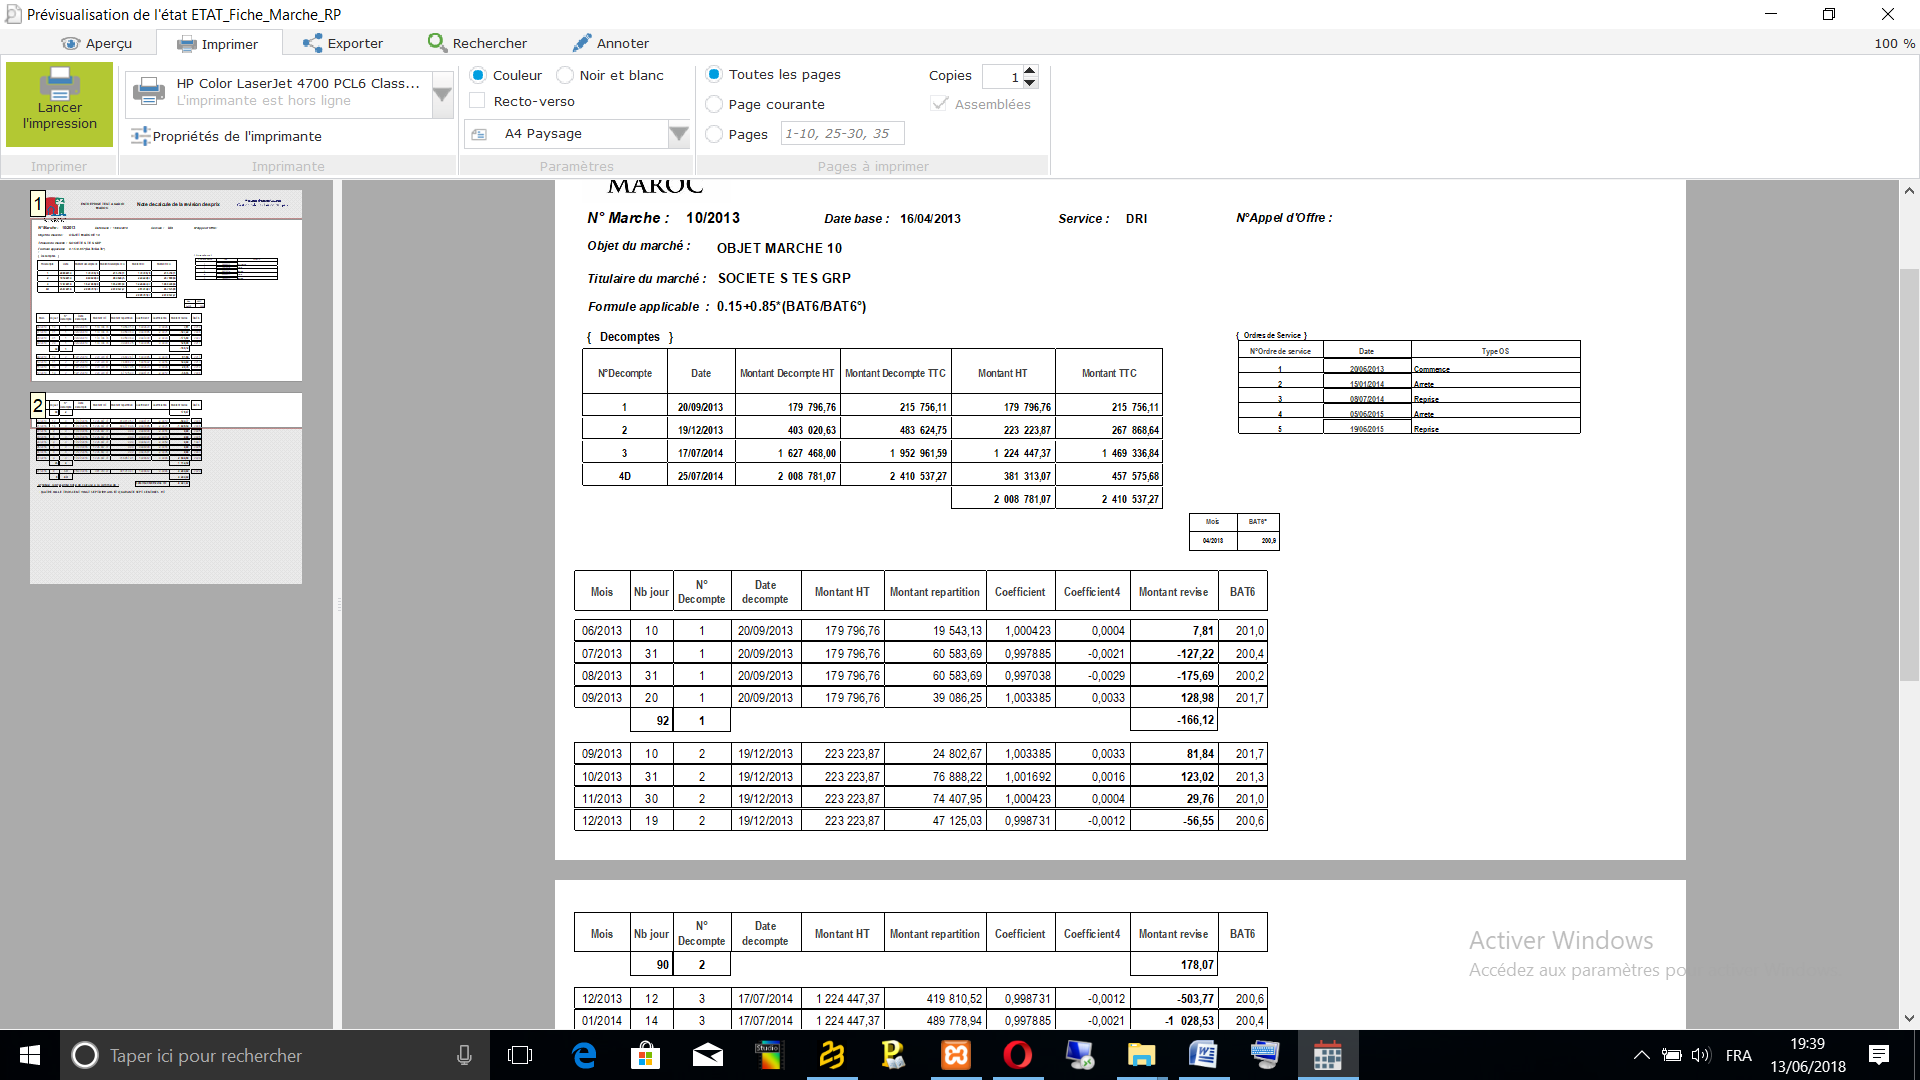Screen dimensions: 1920x1080
Task: Open Opera browser from the taskbar
Action: coord(1017,1055)
